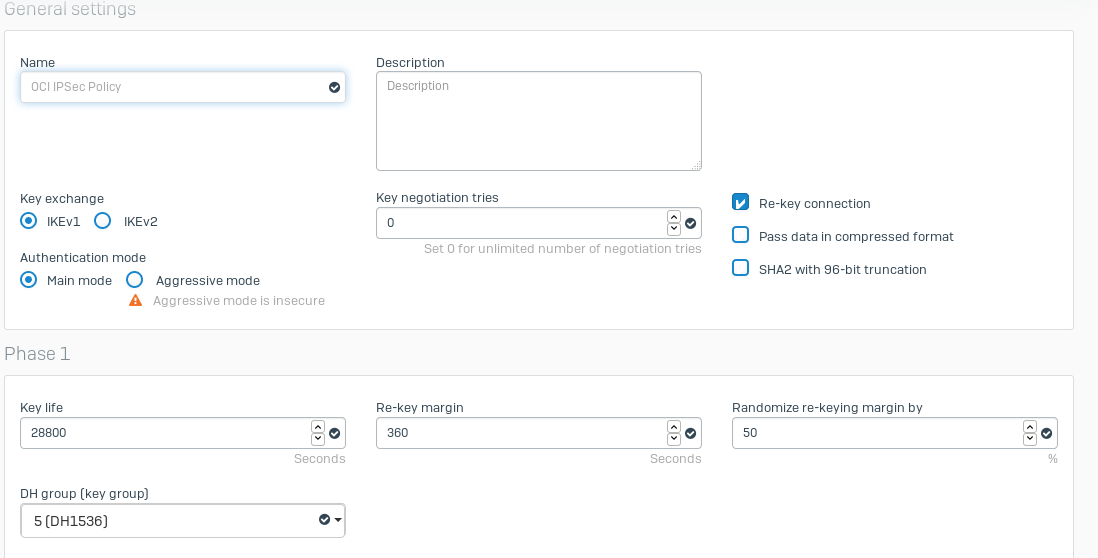This screenshot has width=1098, height=558.
Task: Decrease Key negotiation tries with down arrow
Action: click(x=674, y=229)
